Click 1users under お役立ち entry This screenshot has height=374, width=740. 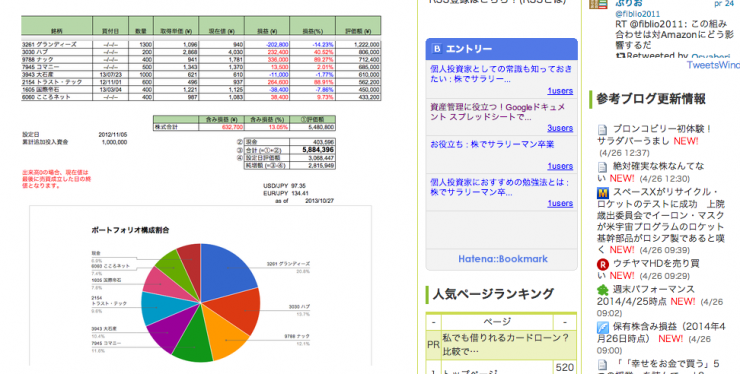point(560,166)
